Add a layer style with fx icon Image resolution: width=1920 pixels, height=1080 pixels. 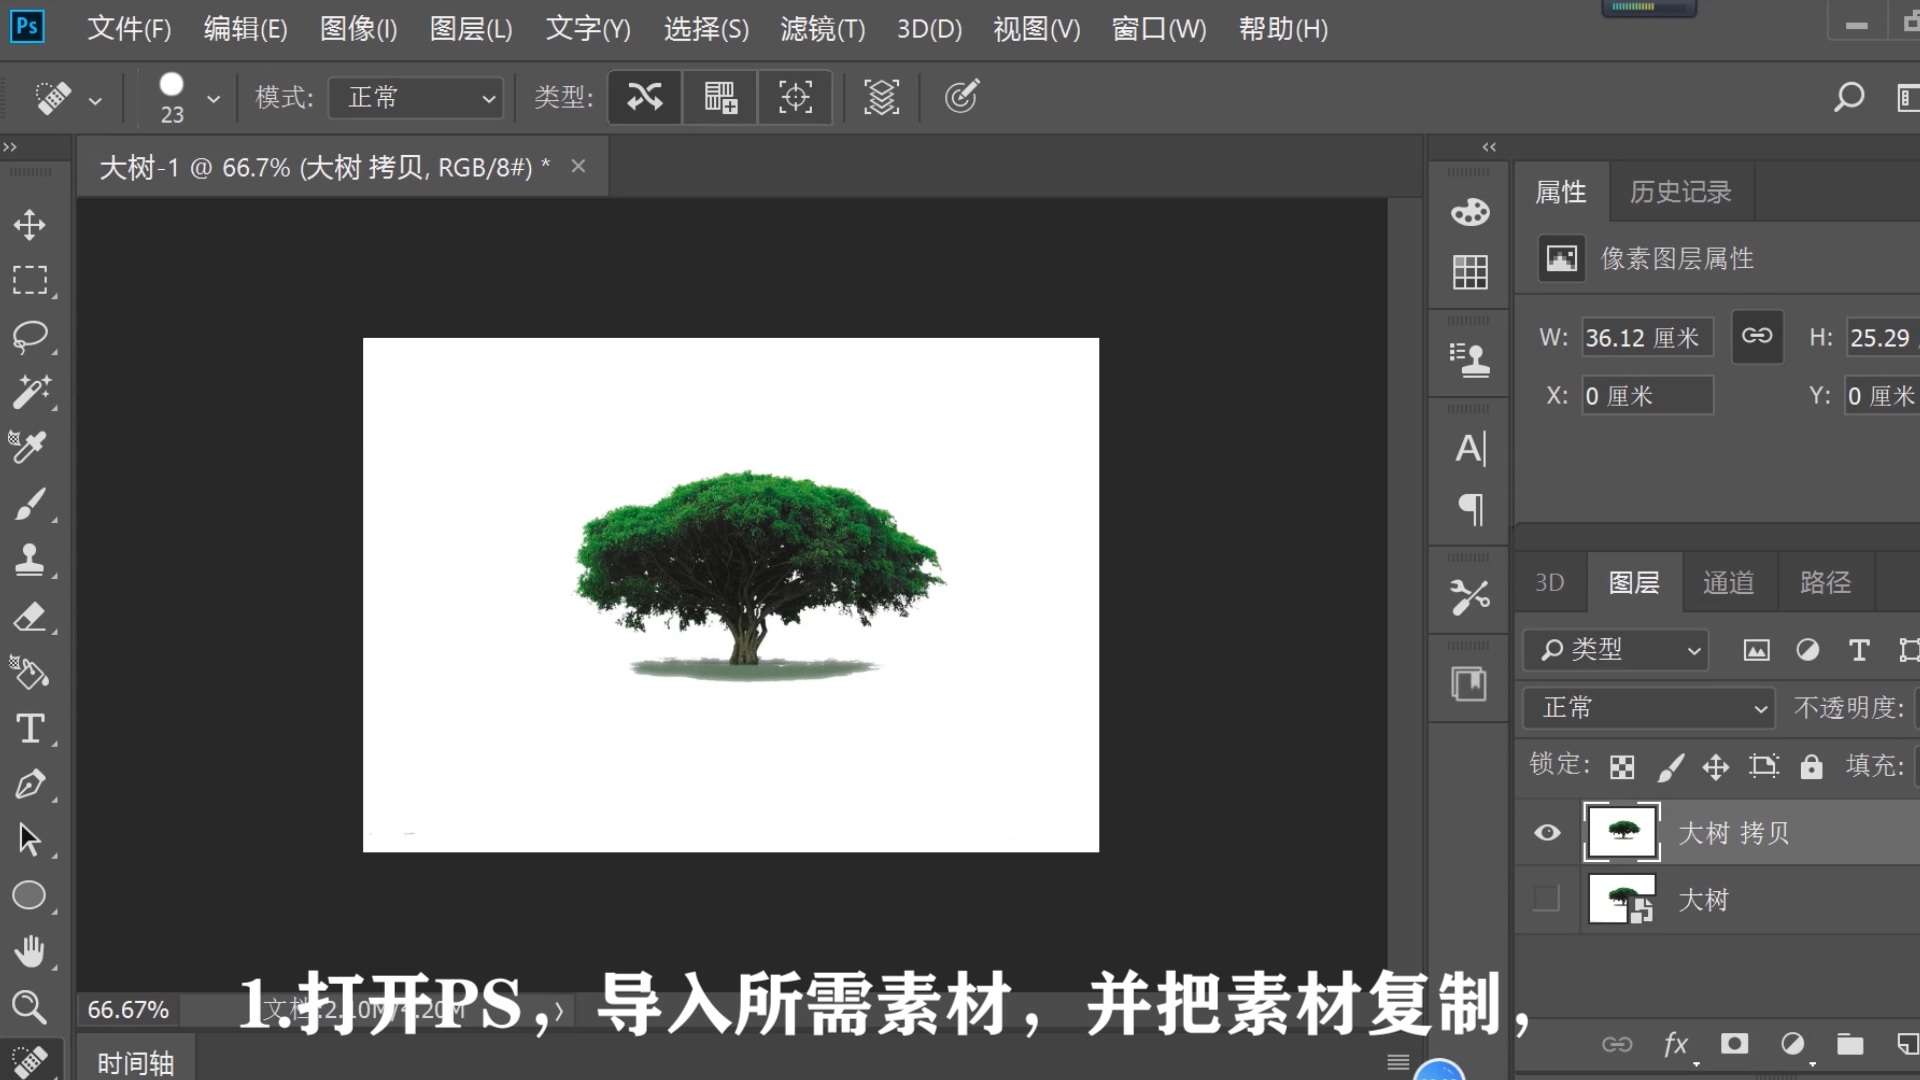(1677, 1045)
